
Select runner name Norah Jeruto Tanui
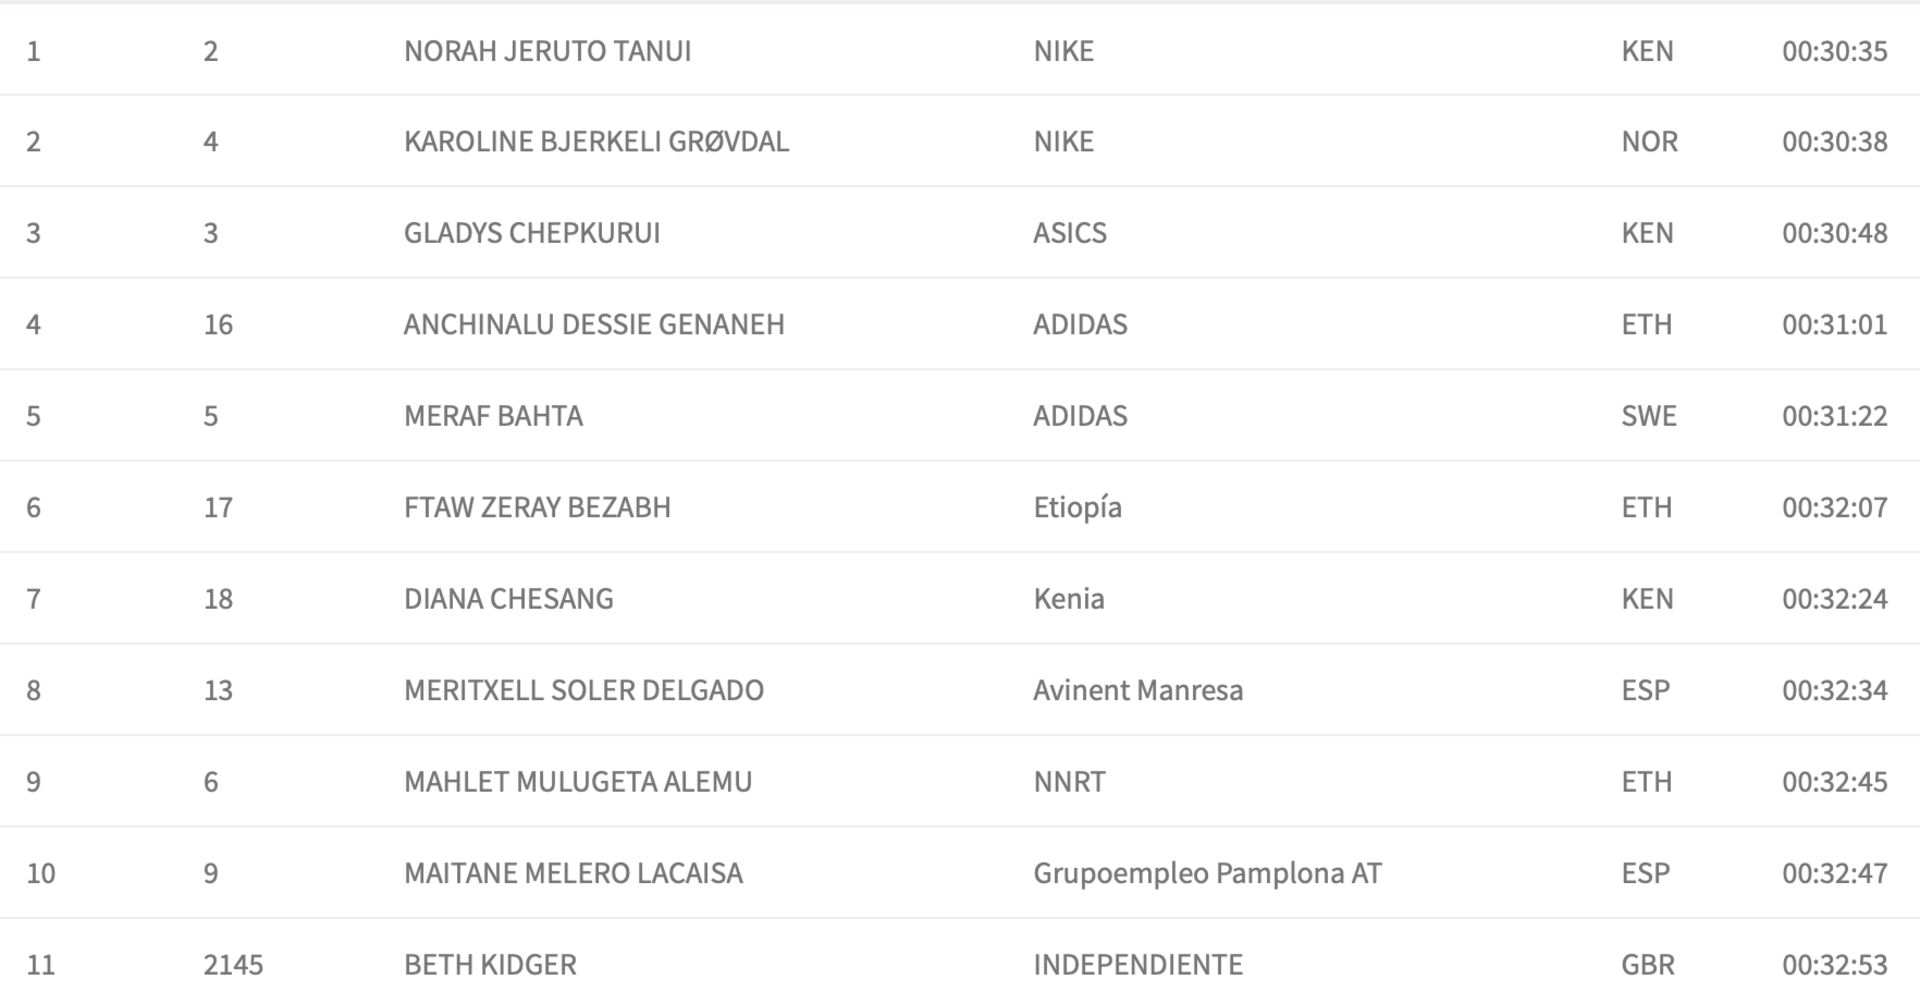point(547,51)
